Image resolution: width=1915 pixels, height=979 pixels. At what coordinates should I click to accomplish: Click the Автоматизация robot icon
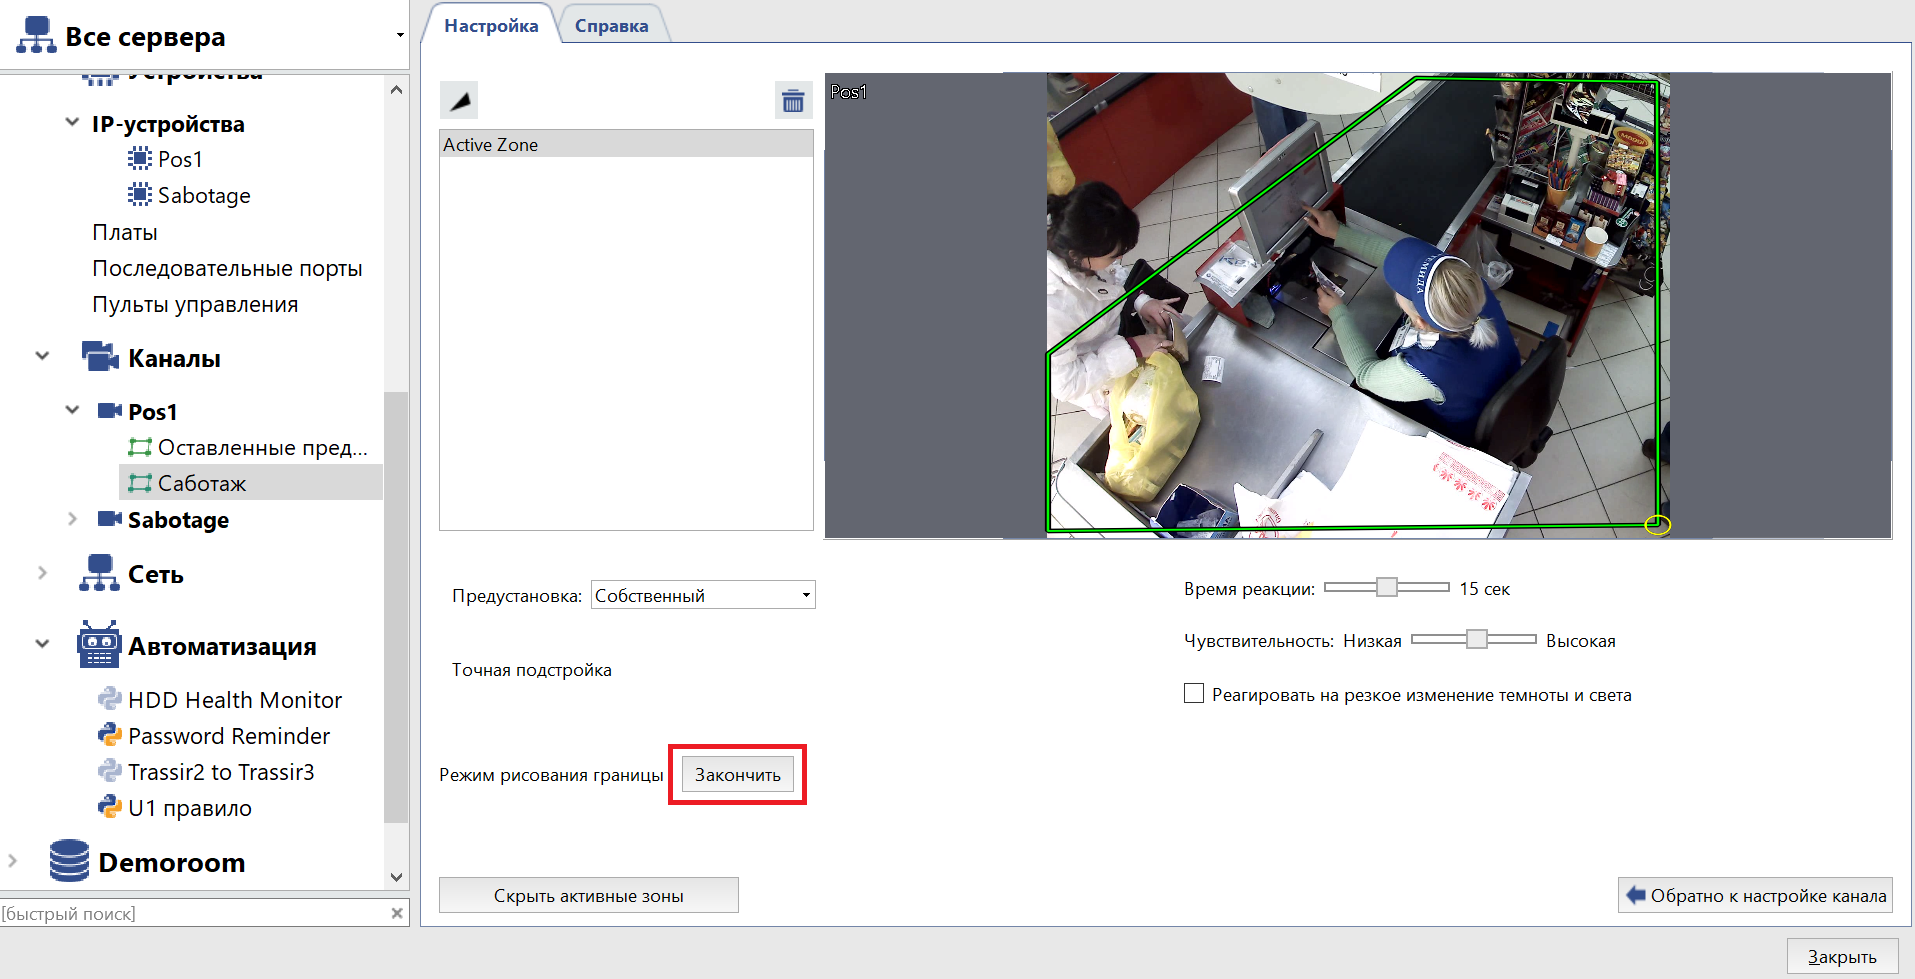click(x=99, y=645)
